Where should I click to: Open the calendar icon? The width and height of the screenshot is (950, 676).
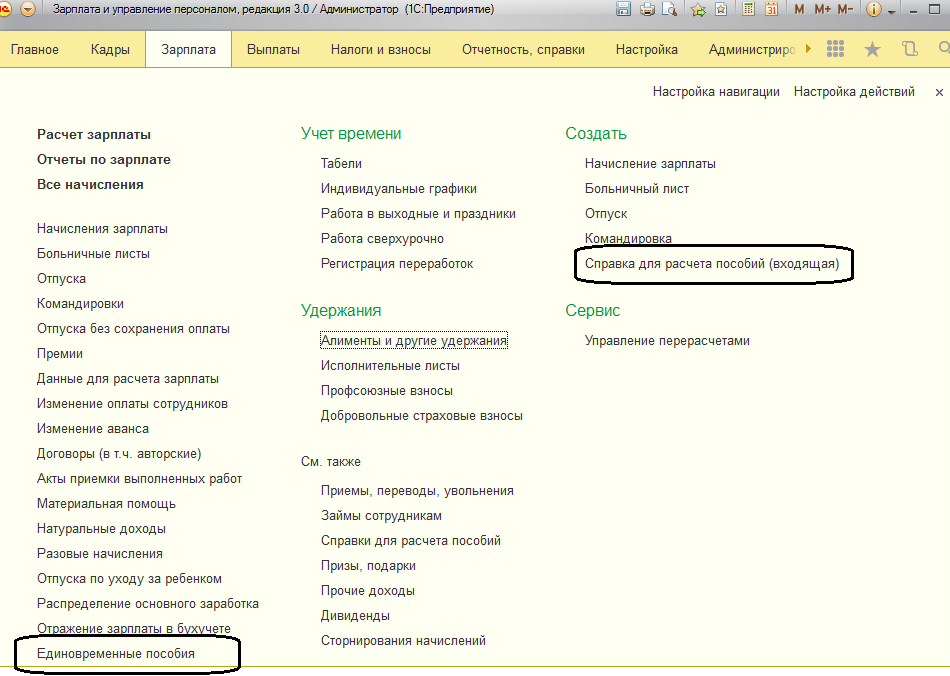click(771, 9)
